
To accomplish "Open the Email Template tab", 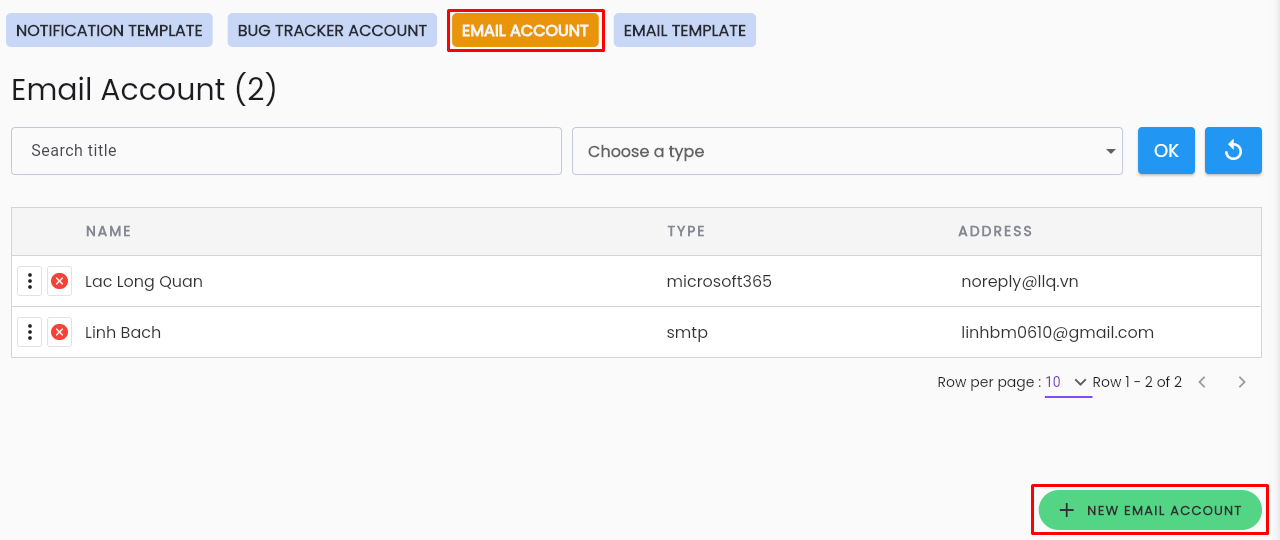I will point(685,30).
